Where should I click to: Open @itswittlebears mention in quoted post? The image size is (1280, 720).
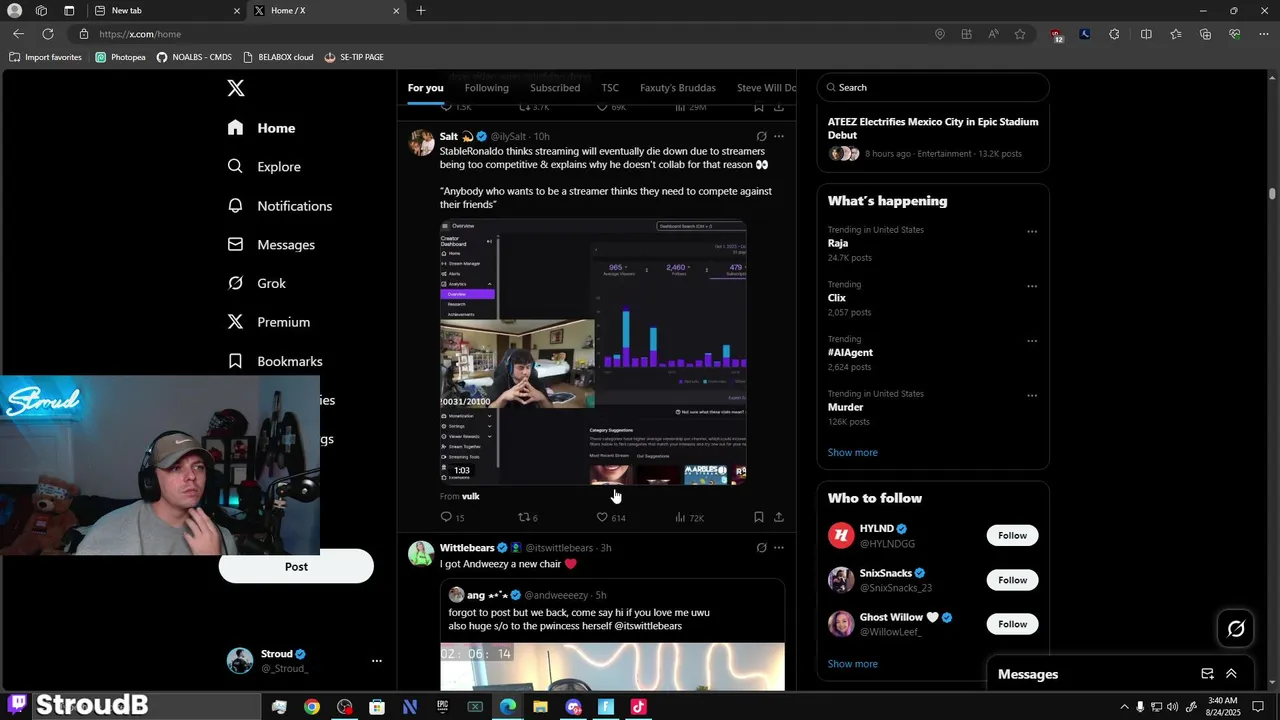[x=648, y=626]
